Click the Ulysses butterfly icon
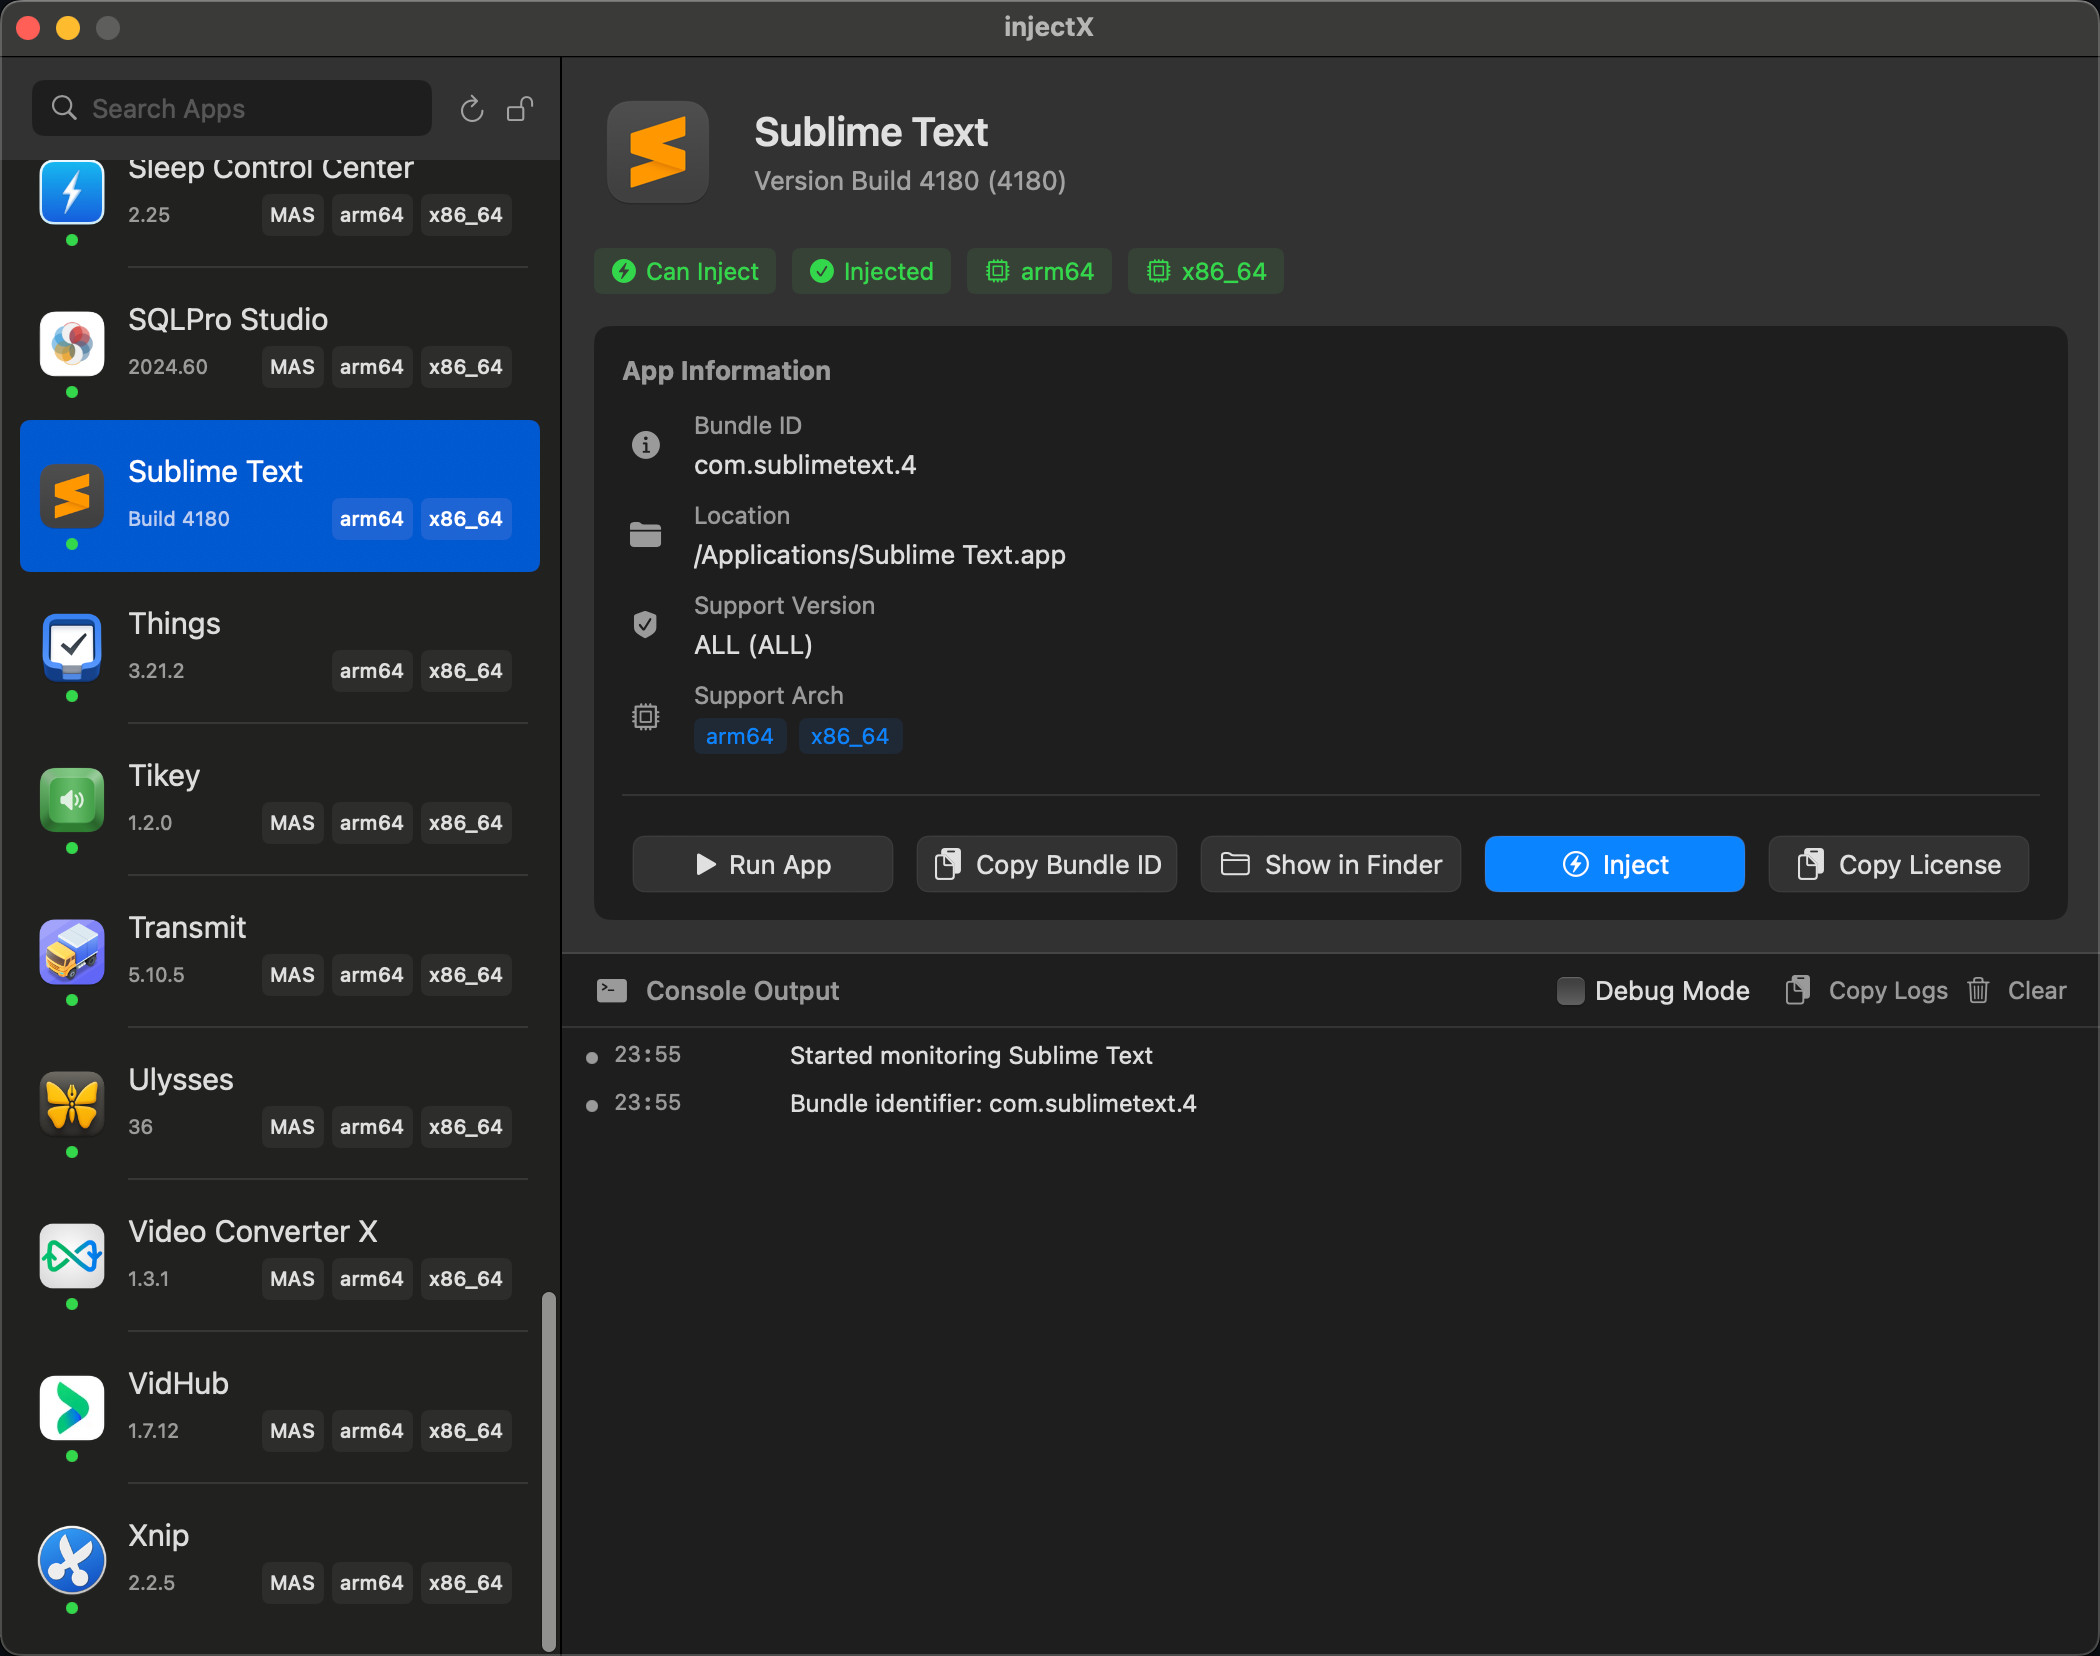2100x1656 pixels. click(x=72, y=1104)
